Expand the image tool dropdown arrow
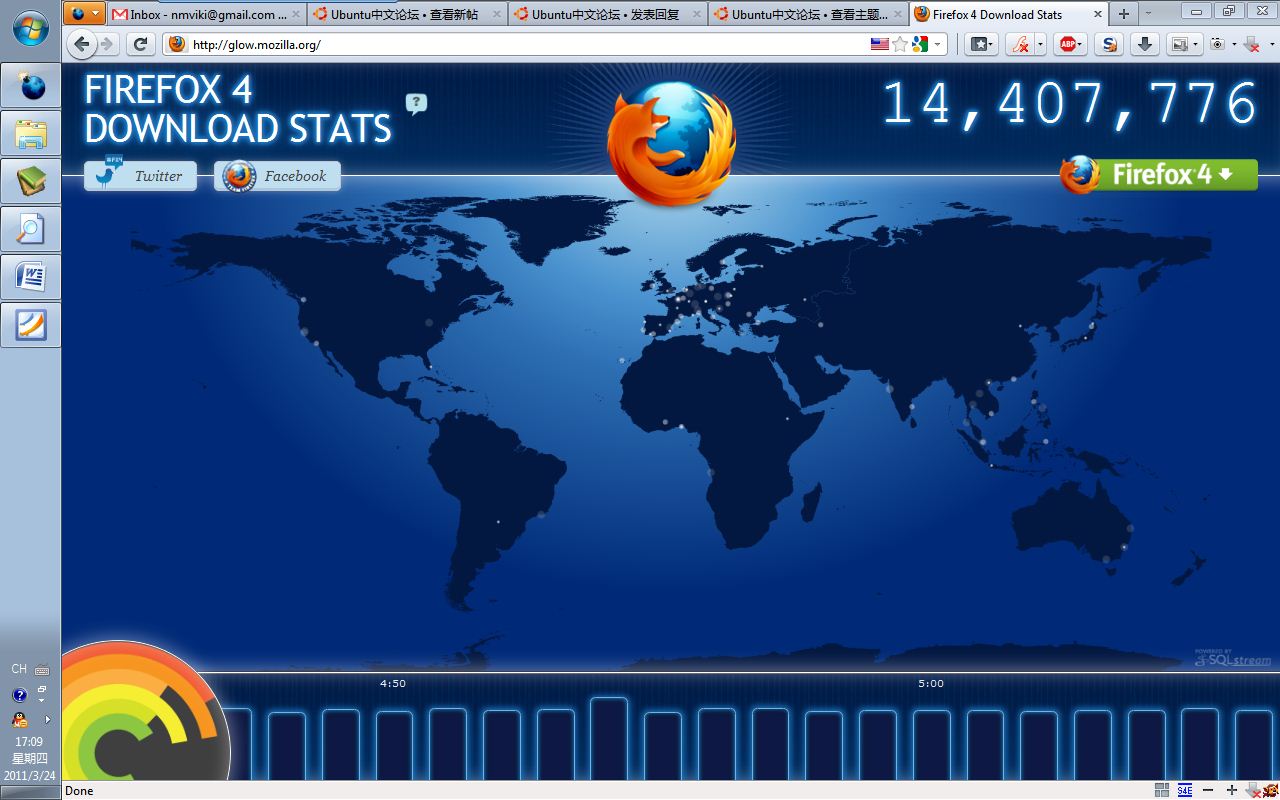 coord(1196,44)
